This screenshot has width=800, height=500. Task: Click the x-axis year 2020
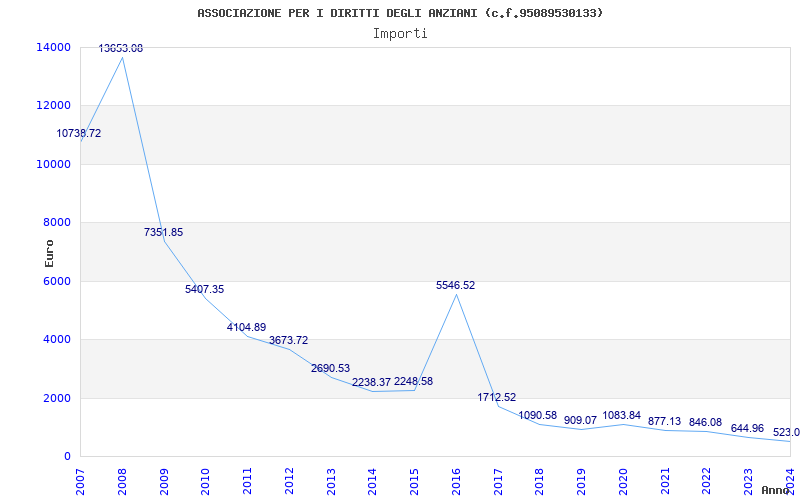[x=622, y=482]
